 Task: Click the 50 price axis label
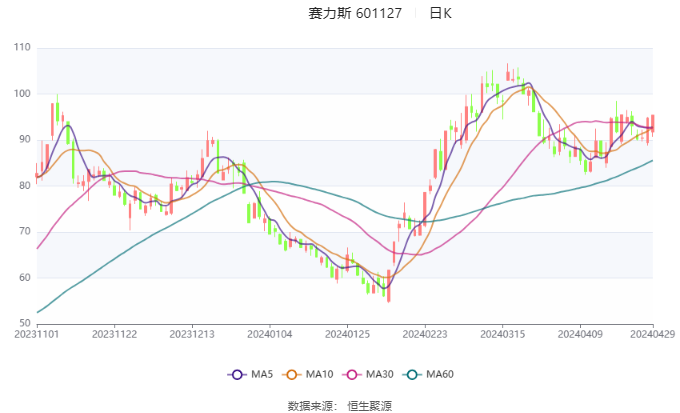tap(24, 324)
